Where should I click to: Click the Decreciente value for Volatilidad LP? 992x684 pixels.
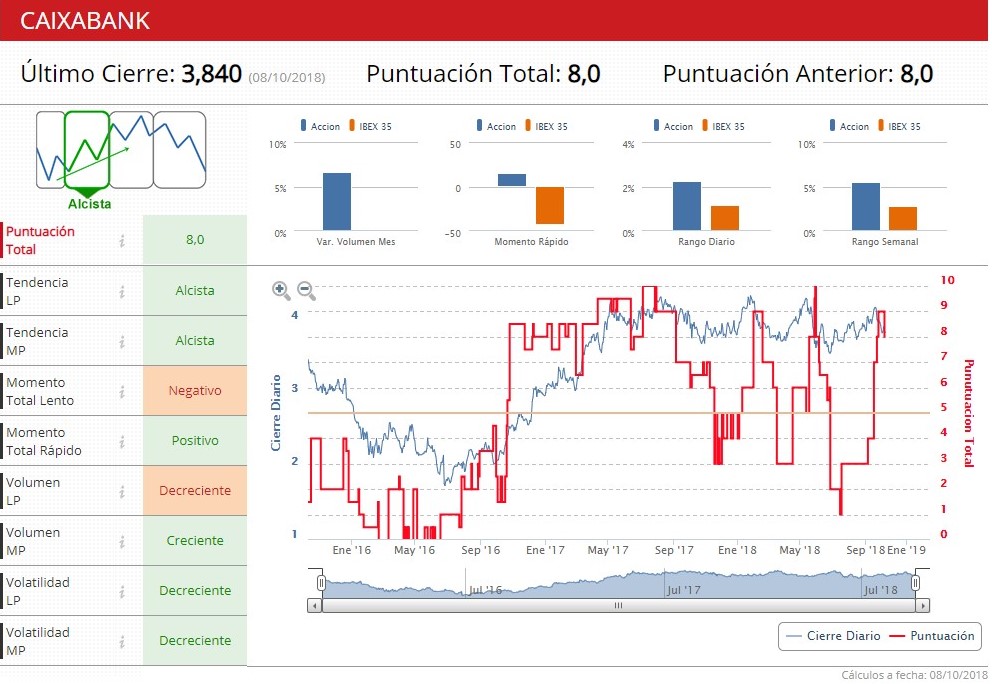click(x=195, y=590)
